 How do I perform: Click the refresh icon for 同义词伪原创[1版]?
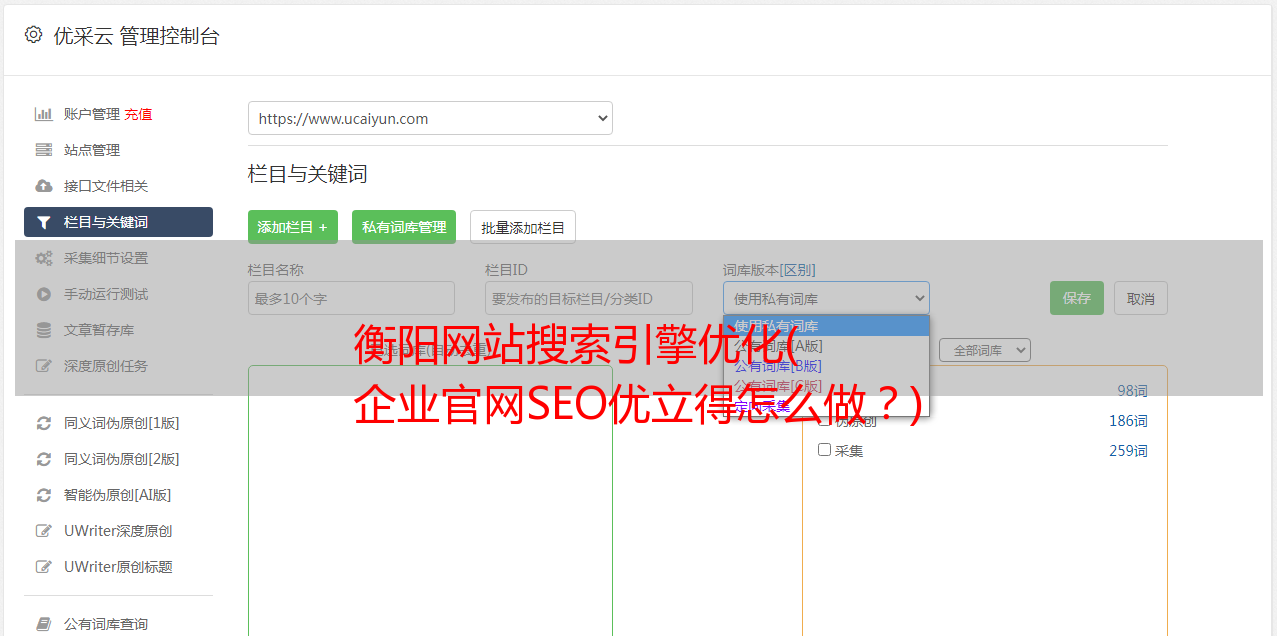(x=43, y=423)
